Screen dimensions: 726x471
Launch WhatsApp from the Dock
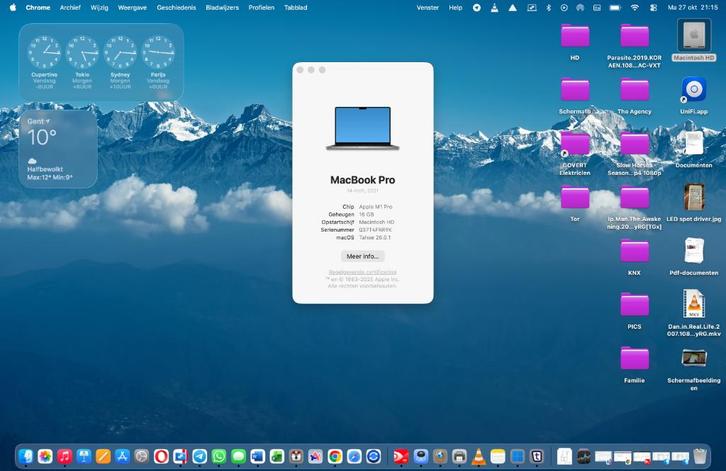[219, 456]
